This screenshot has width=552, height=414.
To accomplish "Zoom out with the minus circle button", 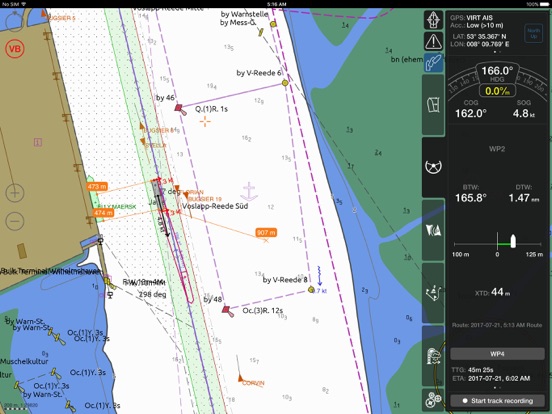I will pyautogui.click(x=15, y=221).
